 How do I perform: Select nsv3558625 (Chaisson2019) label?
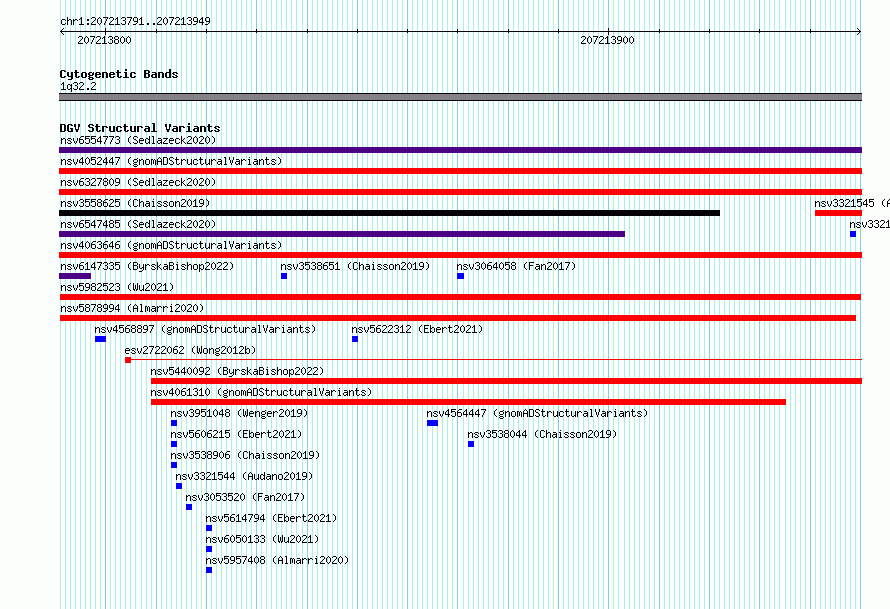point(135,203)
